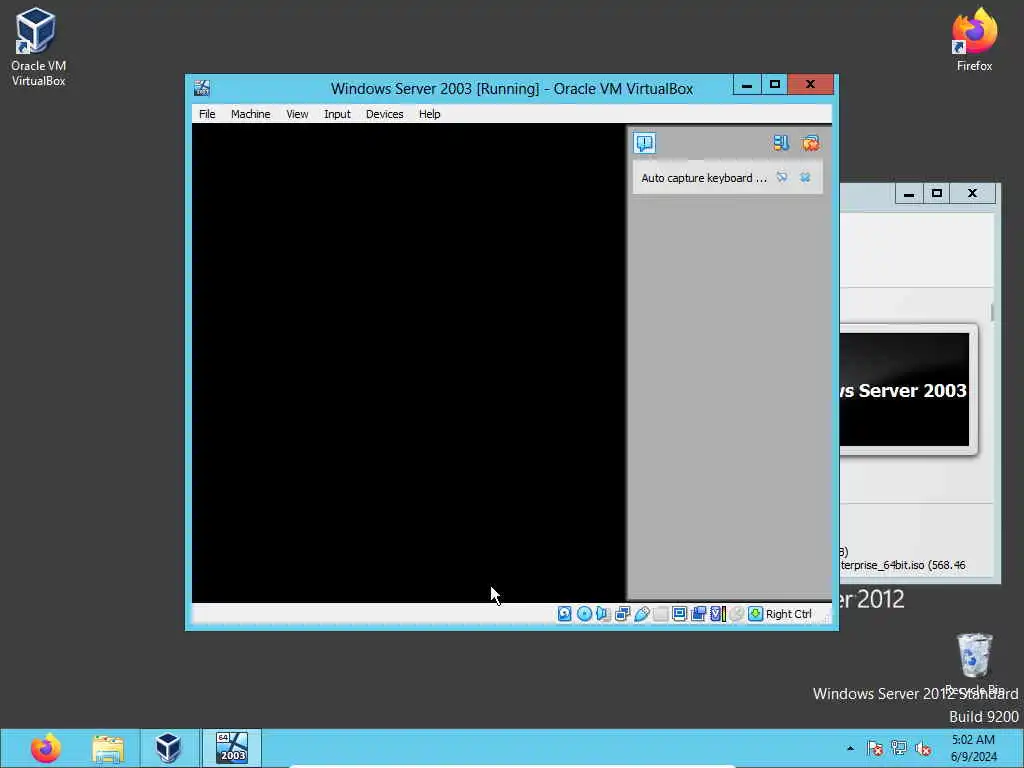1024x768 pixels.
Task: Maximize the Windows Server 2003 VM window
Action: click(775, 84)
